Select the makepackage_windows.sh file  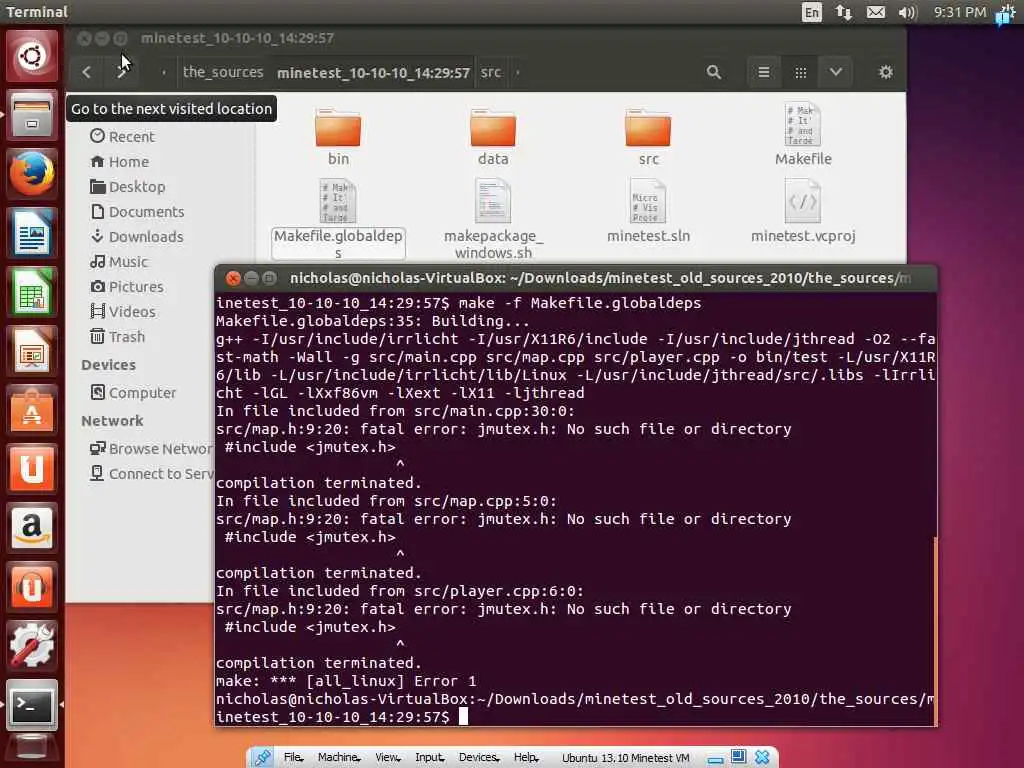(x=493, y=219)
